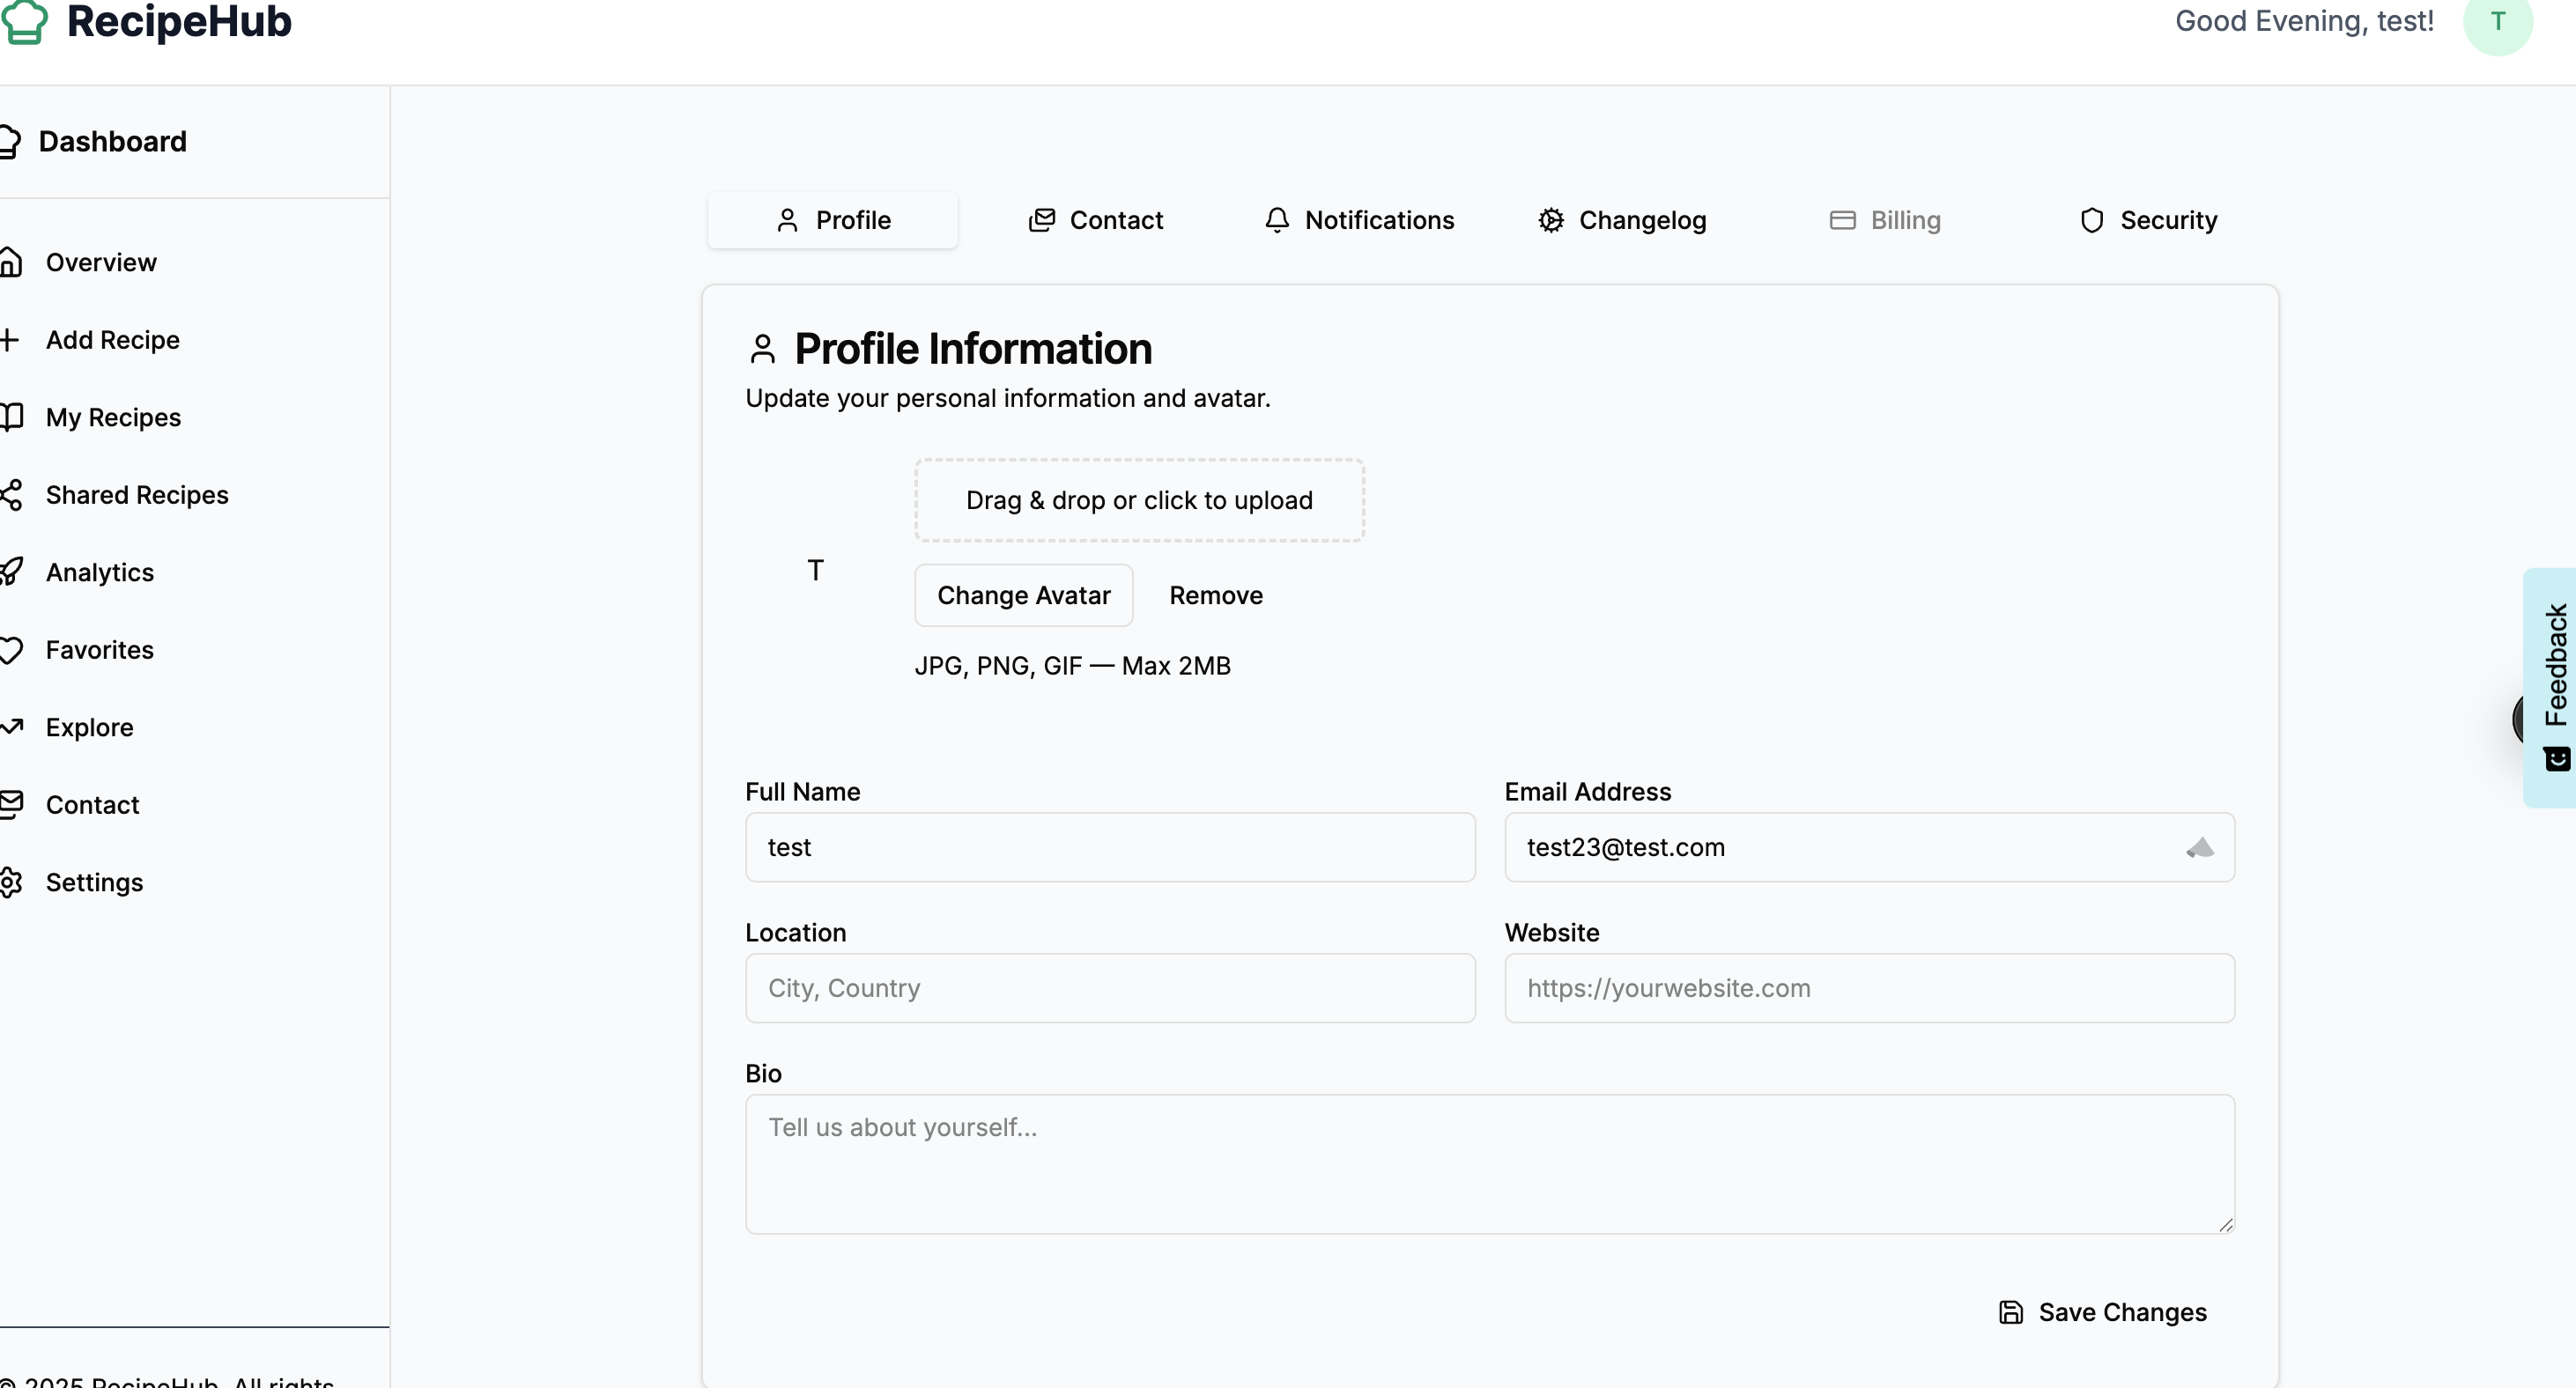2576x1388 pixels.
Task: Click Remove avatar button
Action: tap(1215, 595)
